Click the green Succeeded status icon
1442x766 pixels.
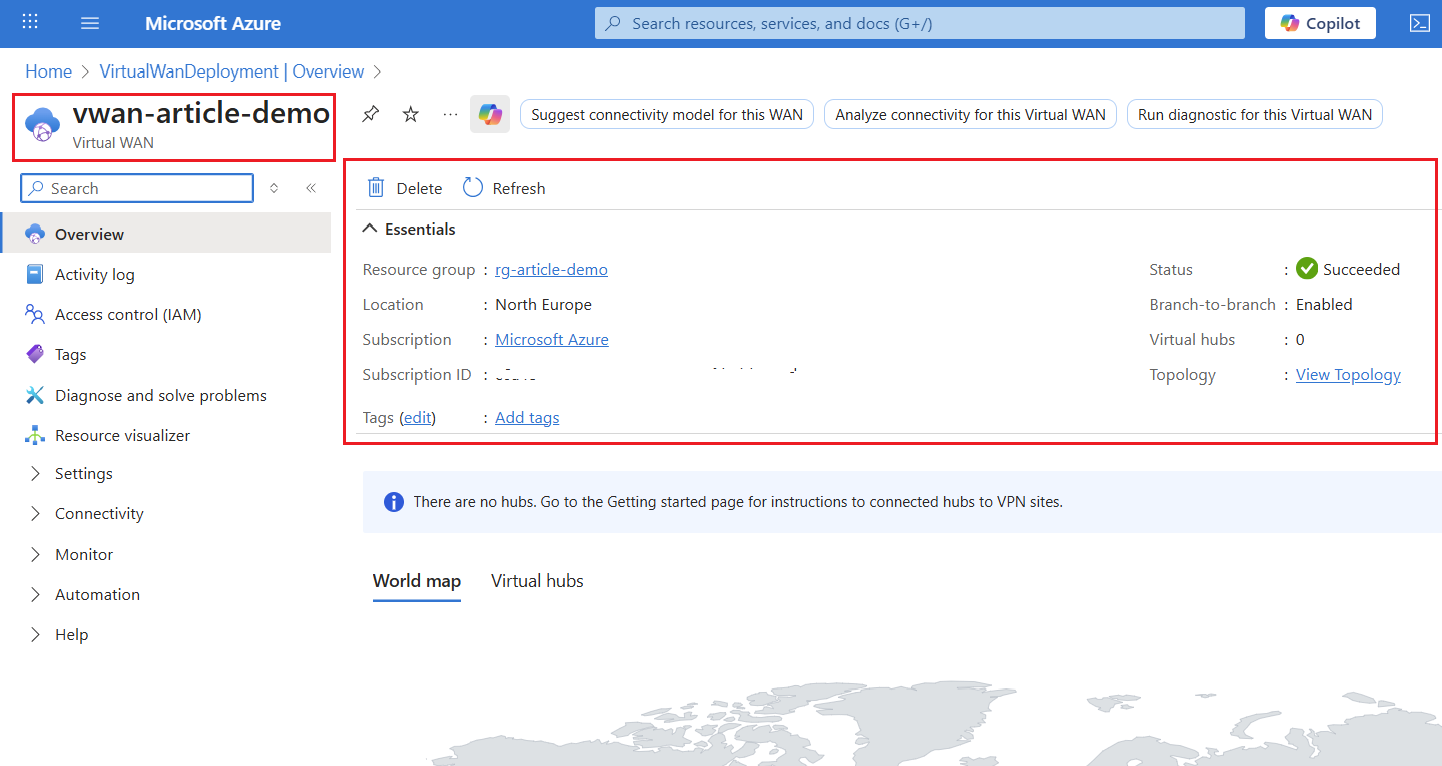coord(1307,269)
